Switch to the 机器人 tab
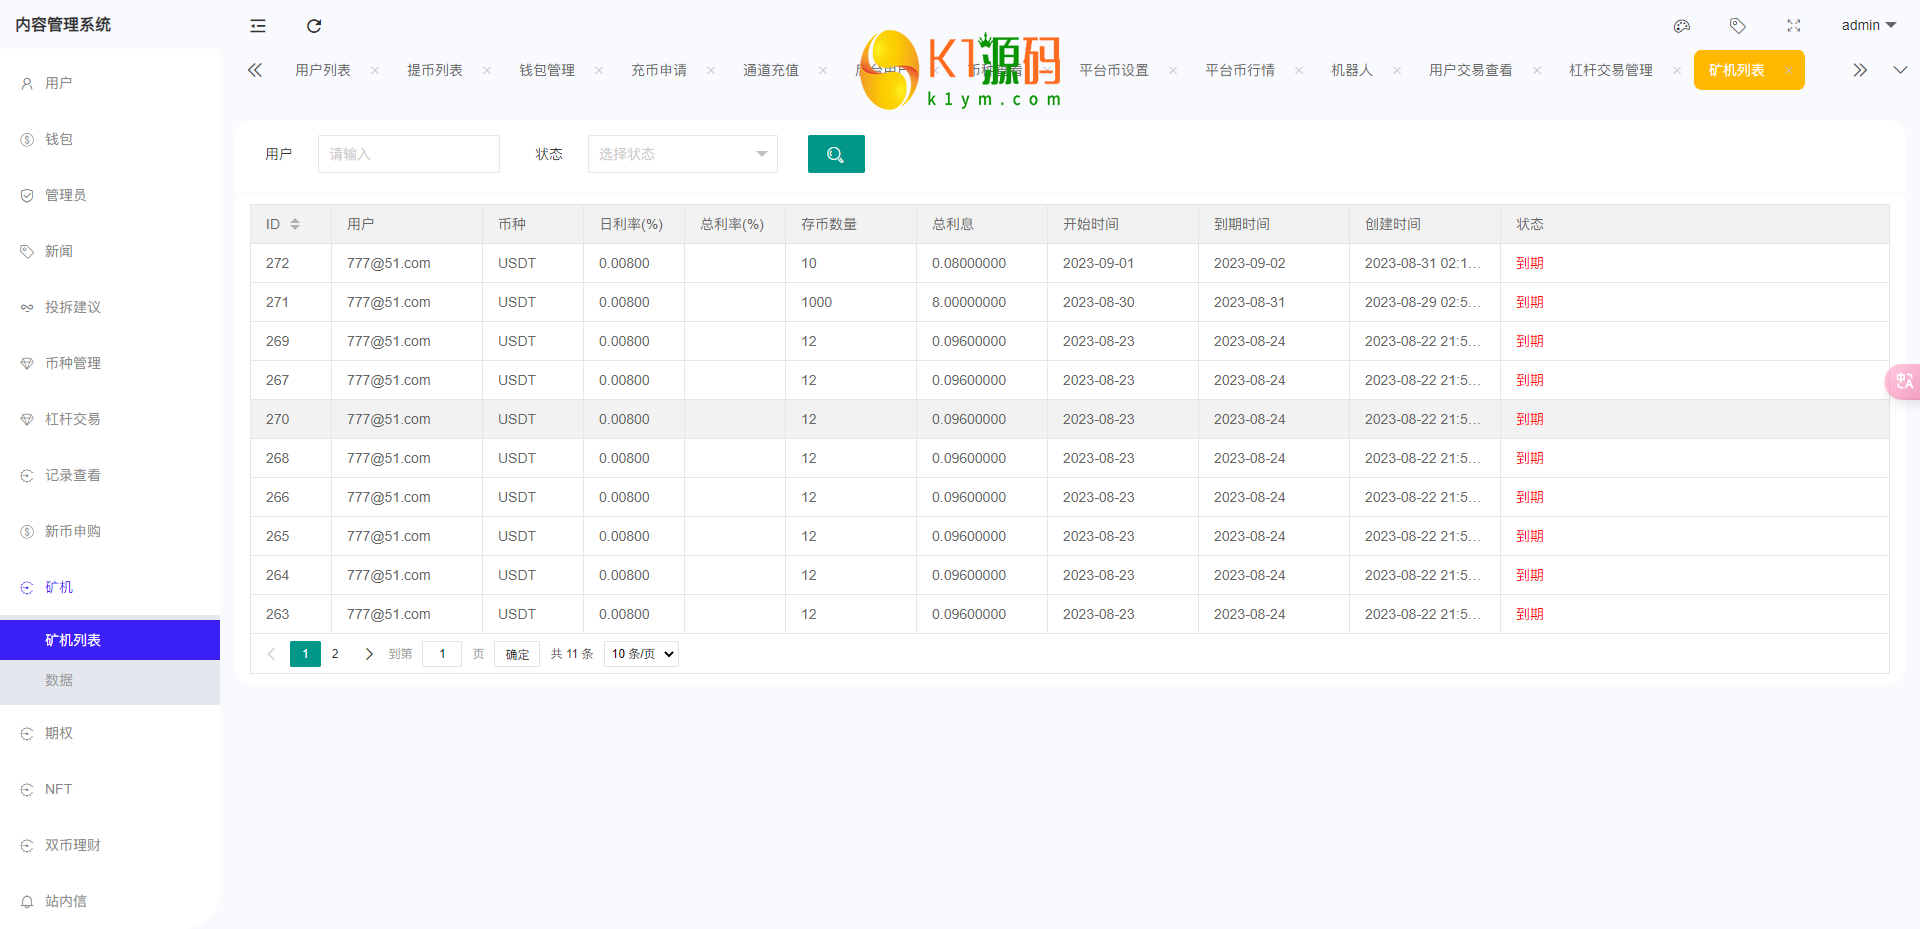Screen dimensions: 1920x929 (1351, 70)
